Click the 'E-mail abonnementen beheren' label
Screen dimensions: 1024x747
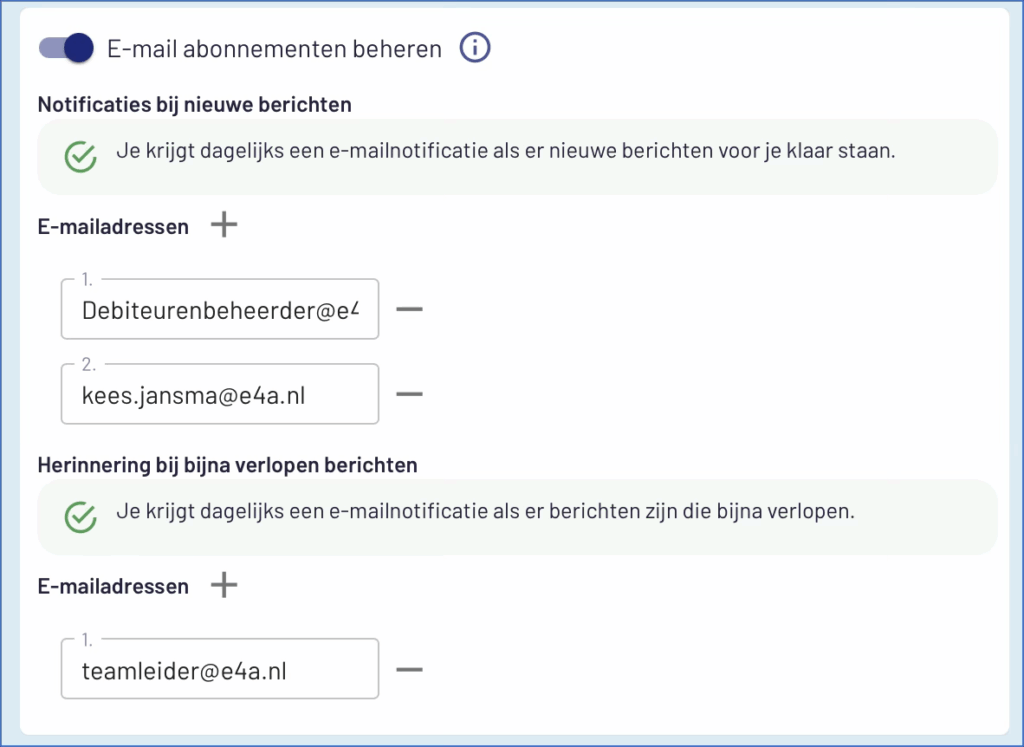click(x=274, y=49)
